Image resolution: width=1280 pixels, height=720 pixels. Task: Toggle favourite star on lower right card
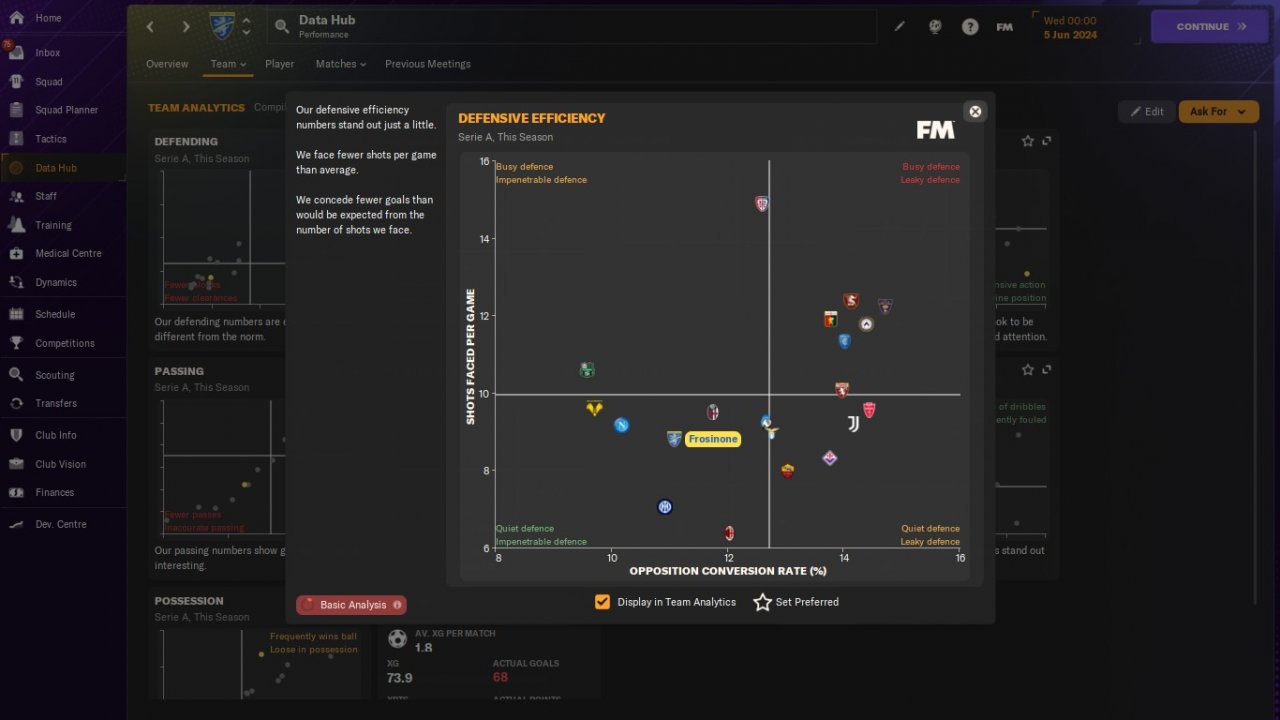point(1028,370)
